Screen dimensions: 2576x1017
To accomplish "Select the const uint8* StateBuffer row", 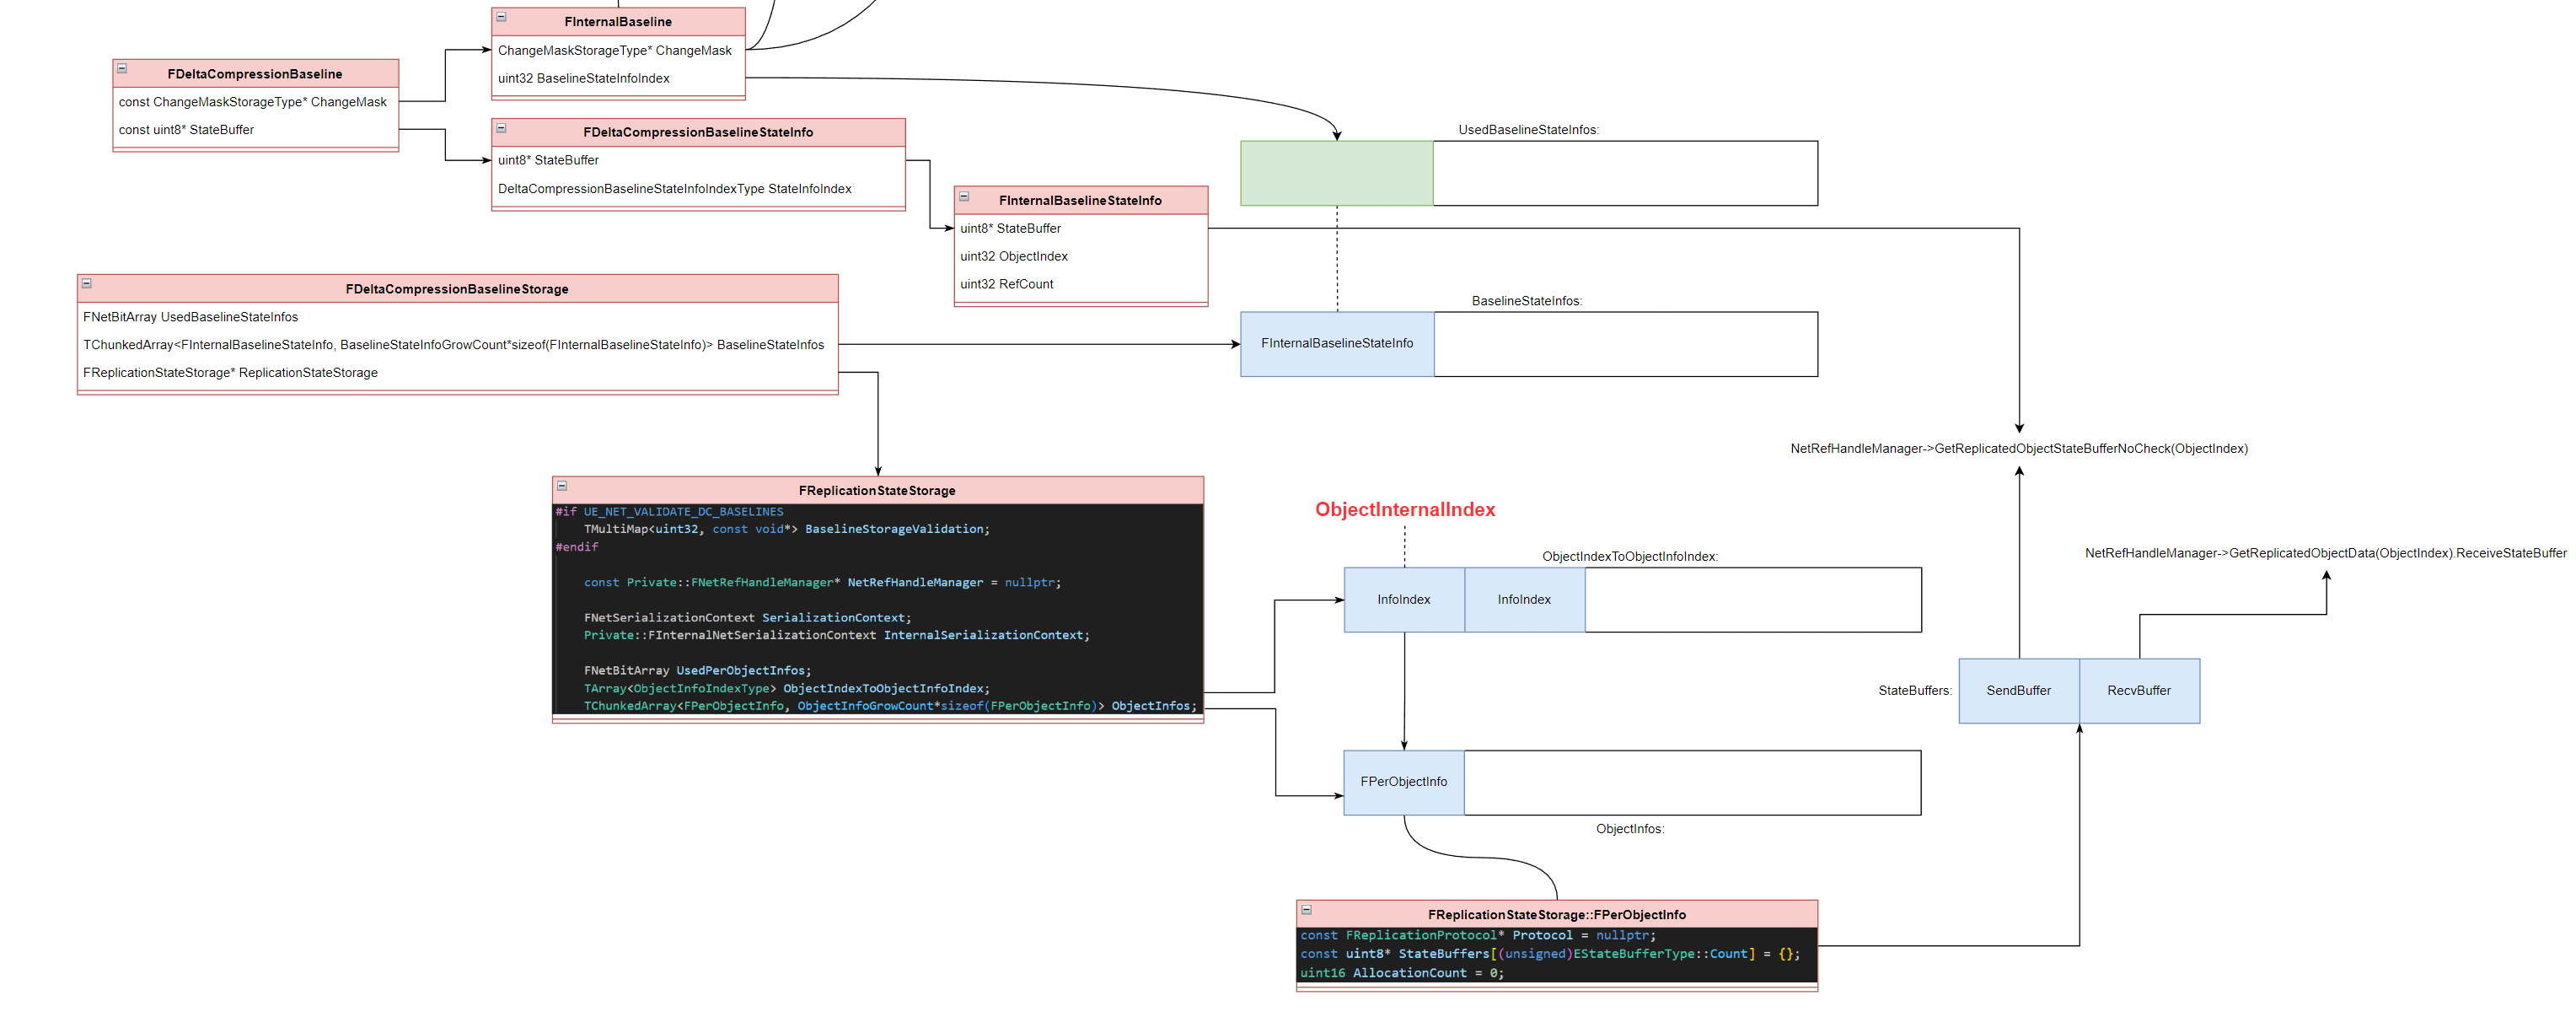I will pos(186,130).
